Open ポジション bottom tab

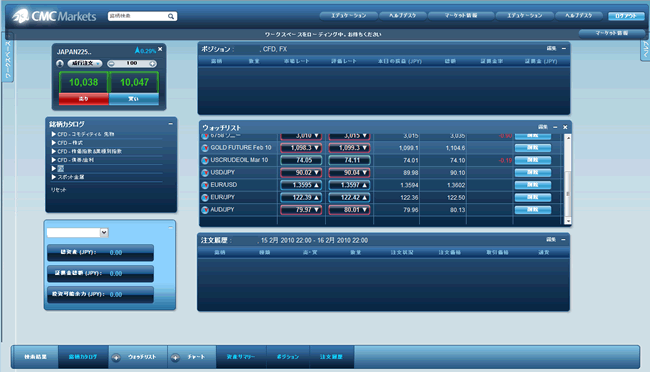[288, 357]
